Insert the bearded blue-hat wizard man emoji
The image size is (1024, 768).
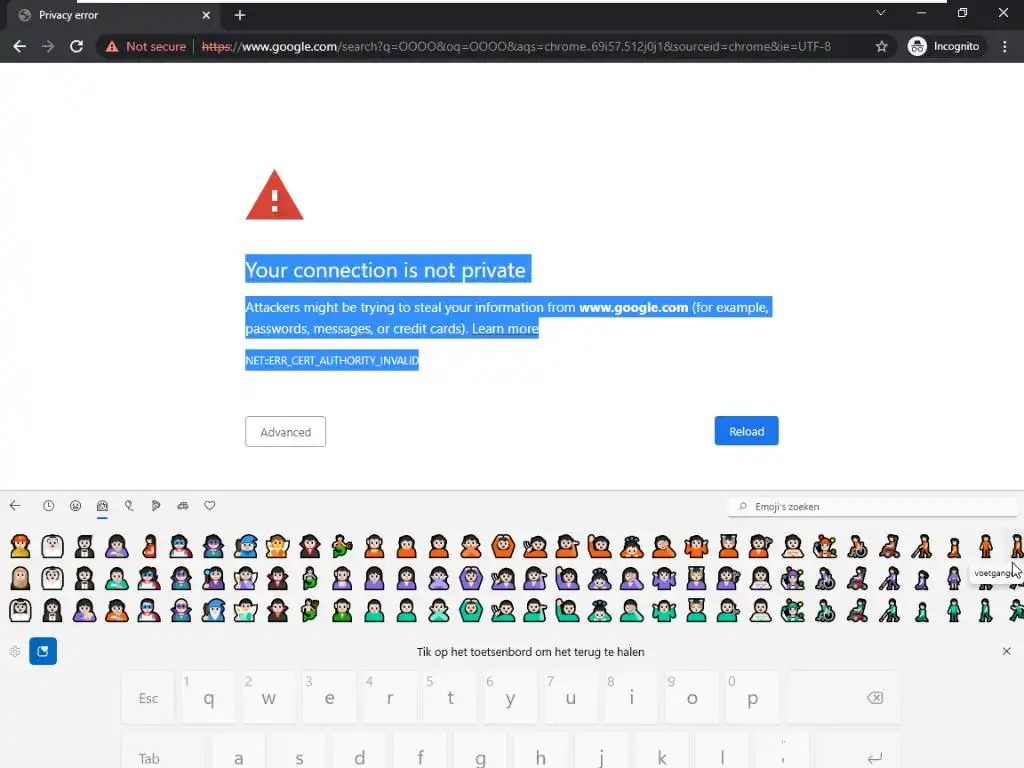click(x=214, y=610)
